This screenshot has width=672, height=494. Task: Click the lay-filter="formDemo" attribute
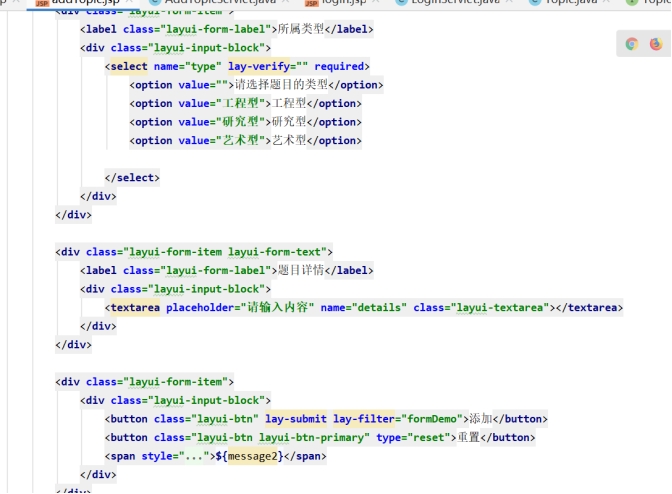(398, 419)
